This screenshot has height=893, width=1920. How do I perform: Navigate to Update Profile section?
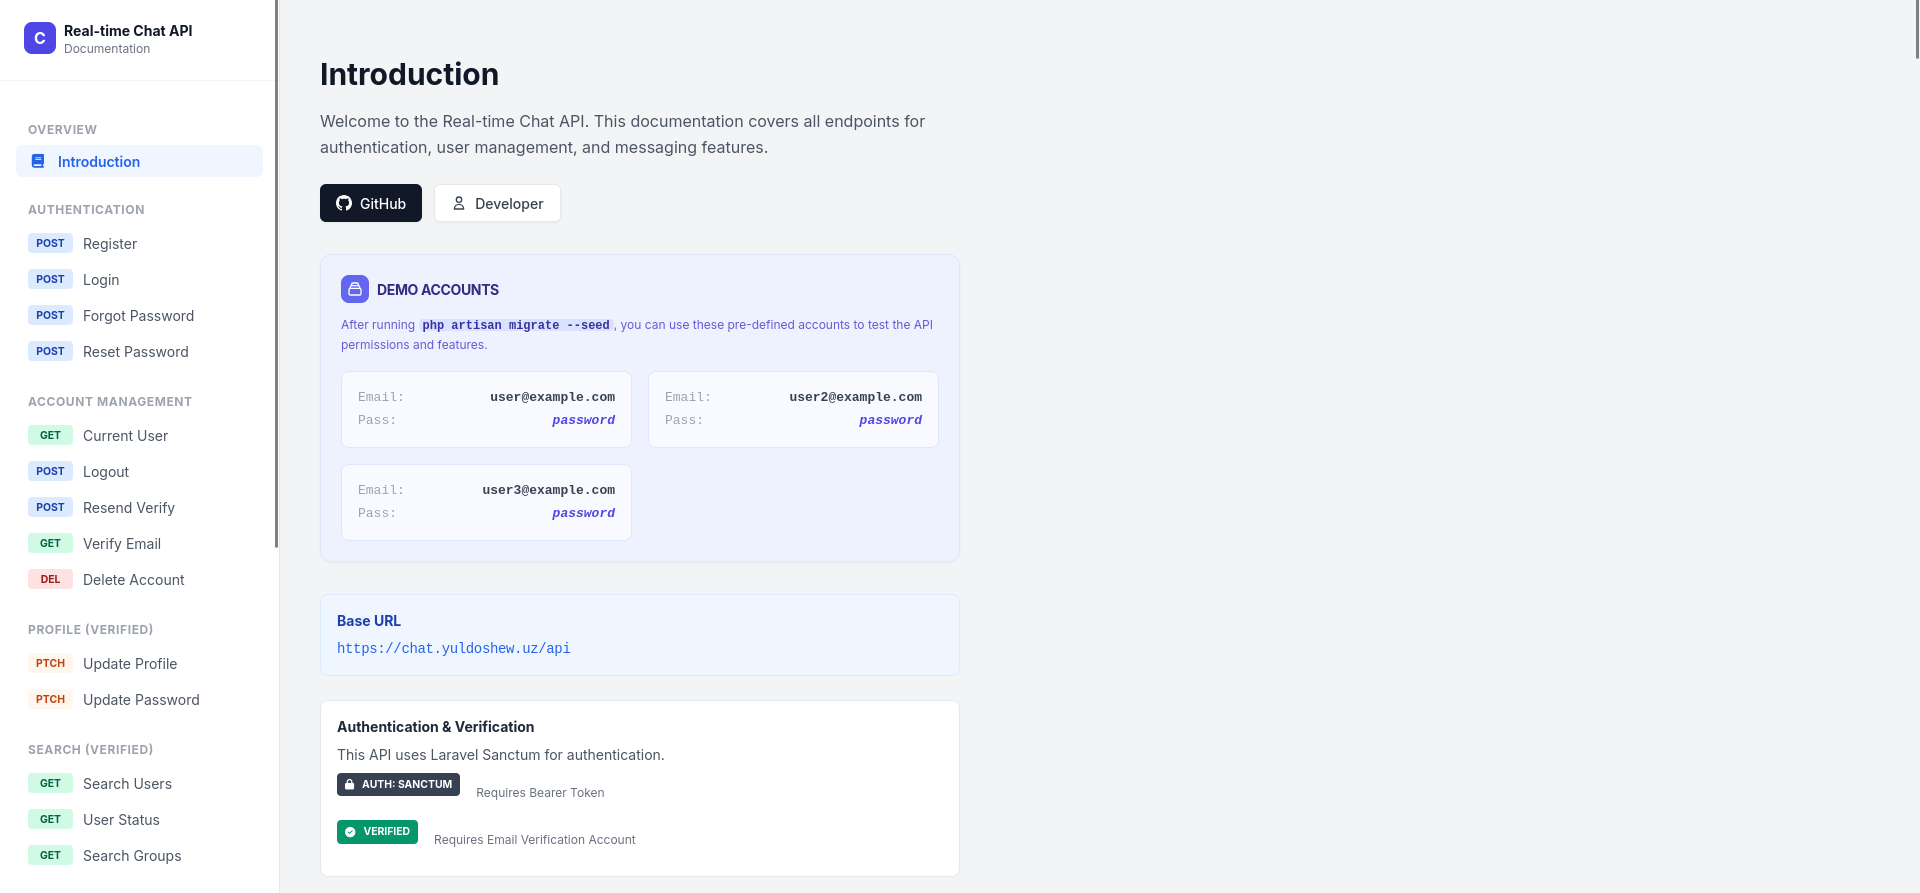pyautogui.click(x=130, y=664)
